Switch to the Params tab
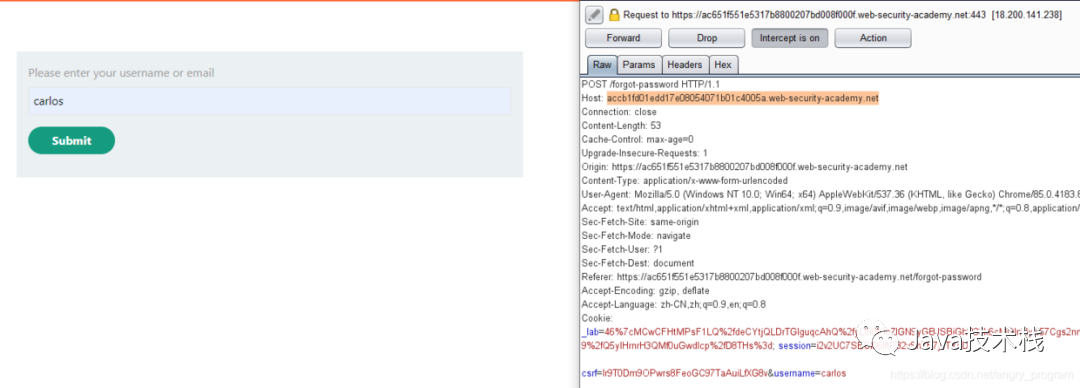This screenshot has width=1080, height=388. pos(639,65)
